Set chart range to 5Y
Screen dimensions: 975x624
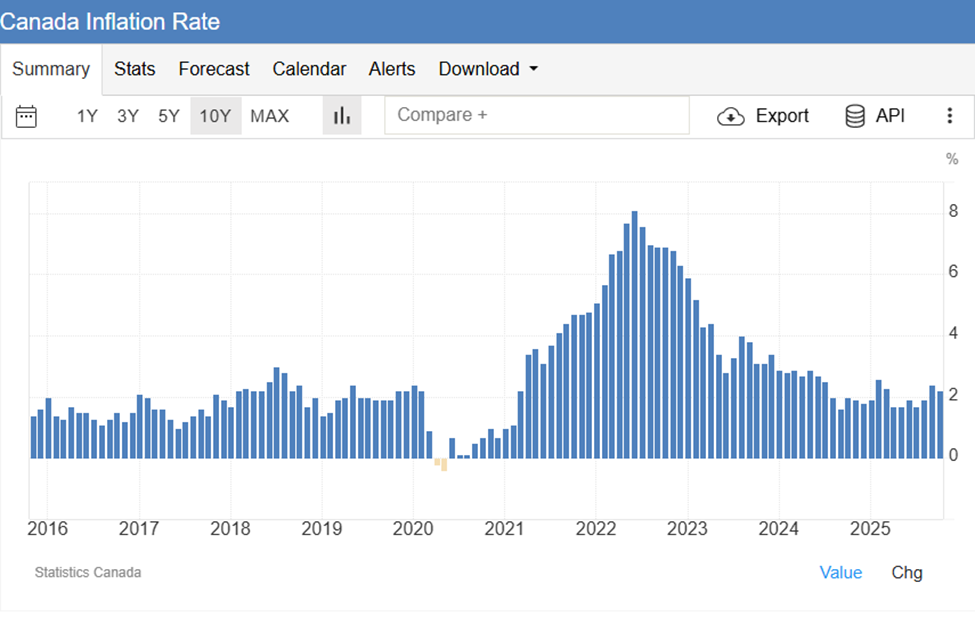pos(169,116)
